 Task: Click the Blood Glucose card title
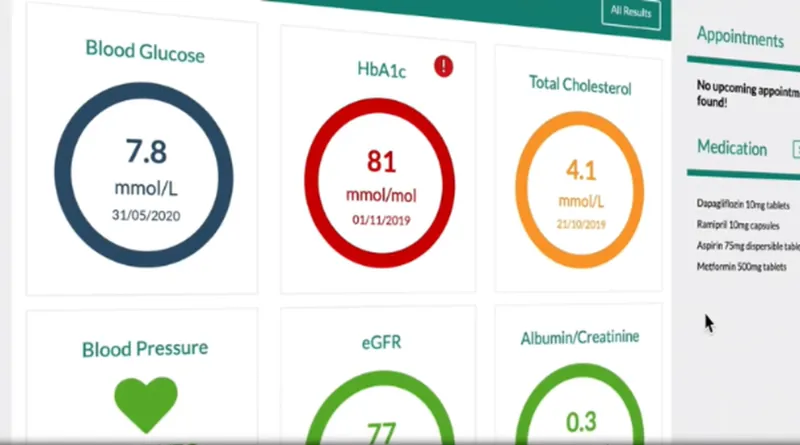click(145, 51)
